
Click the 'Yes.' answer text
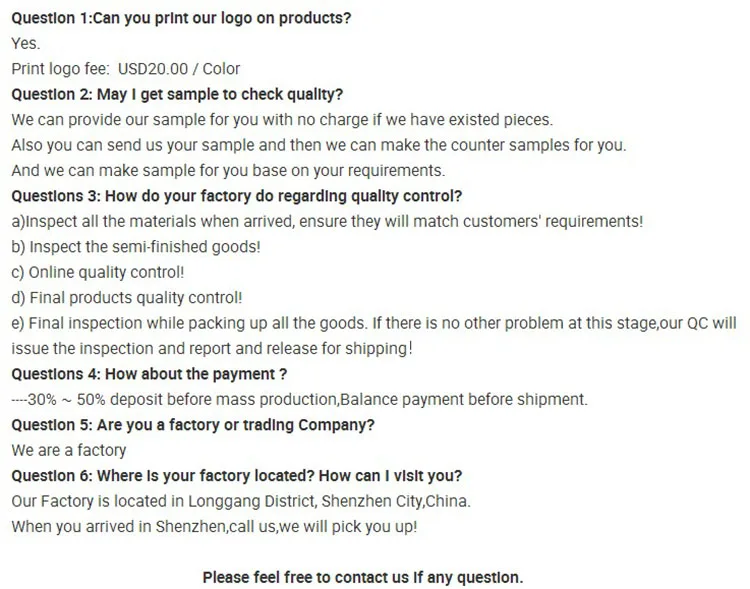[x=26, y=44]
